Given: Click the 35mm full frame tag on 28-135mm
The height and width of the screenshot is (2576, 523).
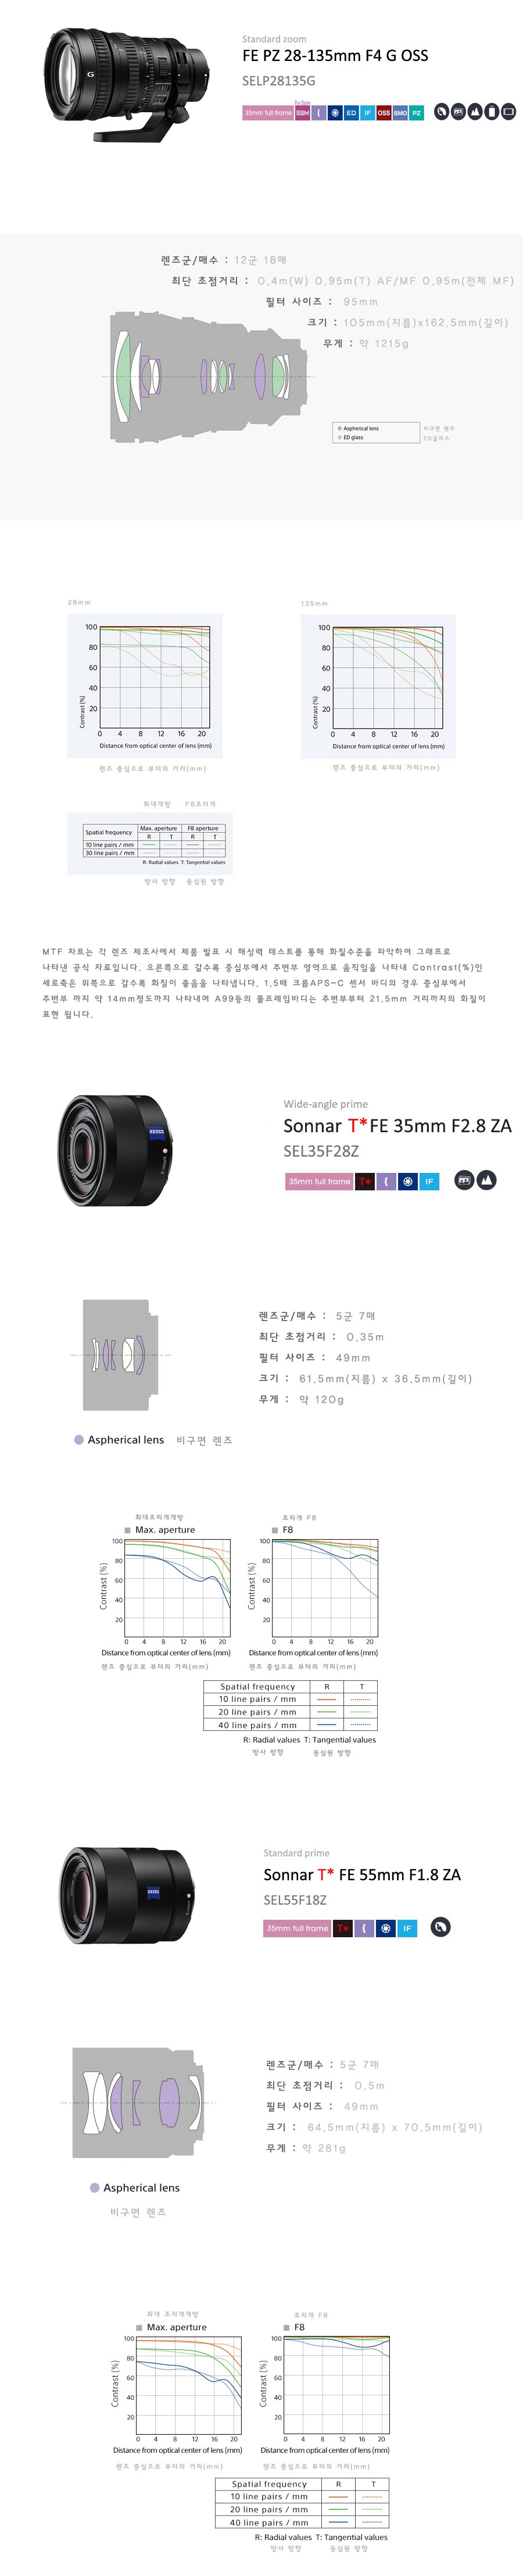Looking at the screenshot, I should (268, 113).
